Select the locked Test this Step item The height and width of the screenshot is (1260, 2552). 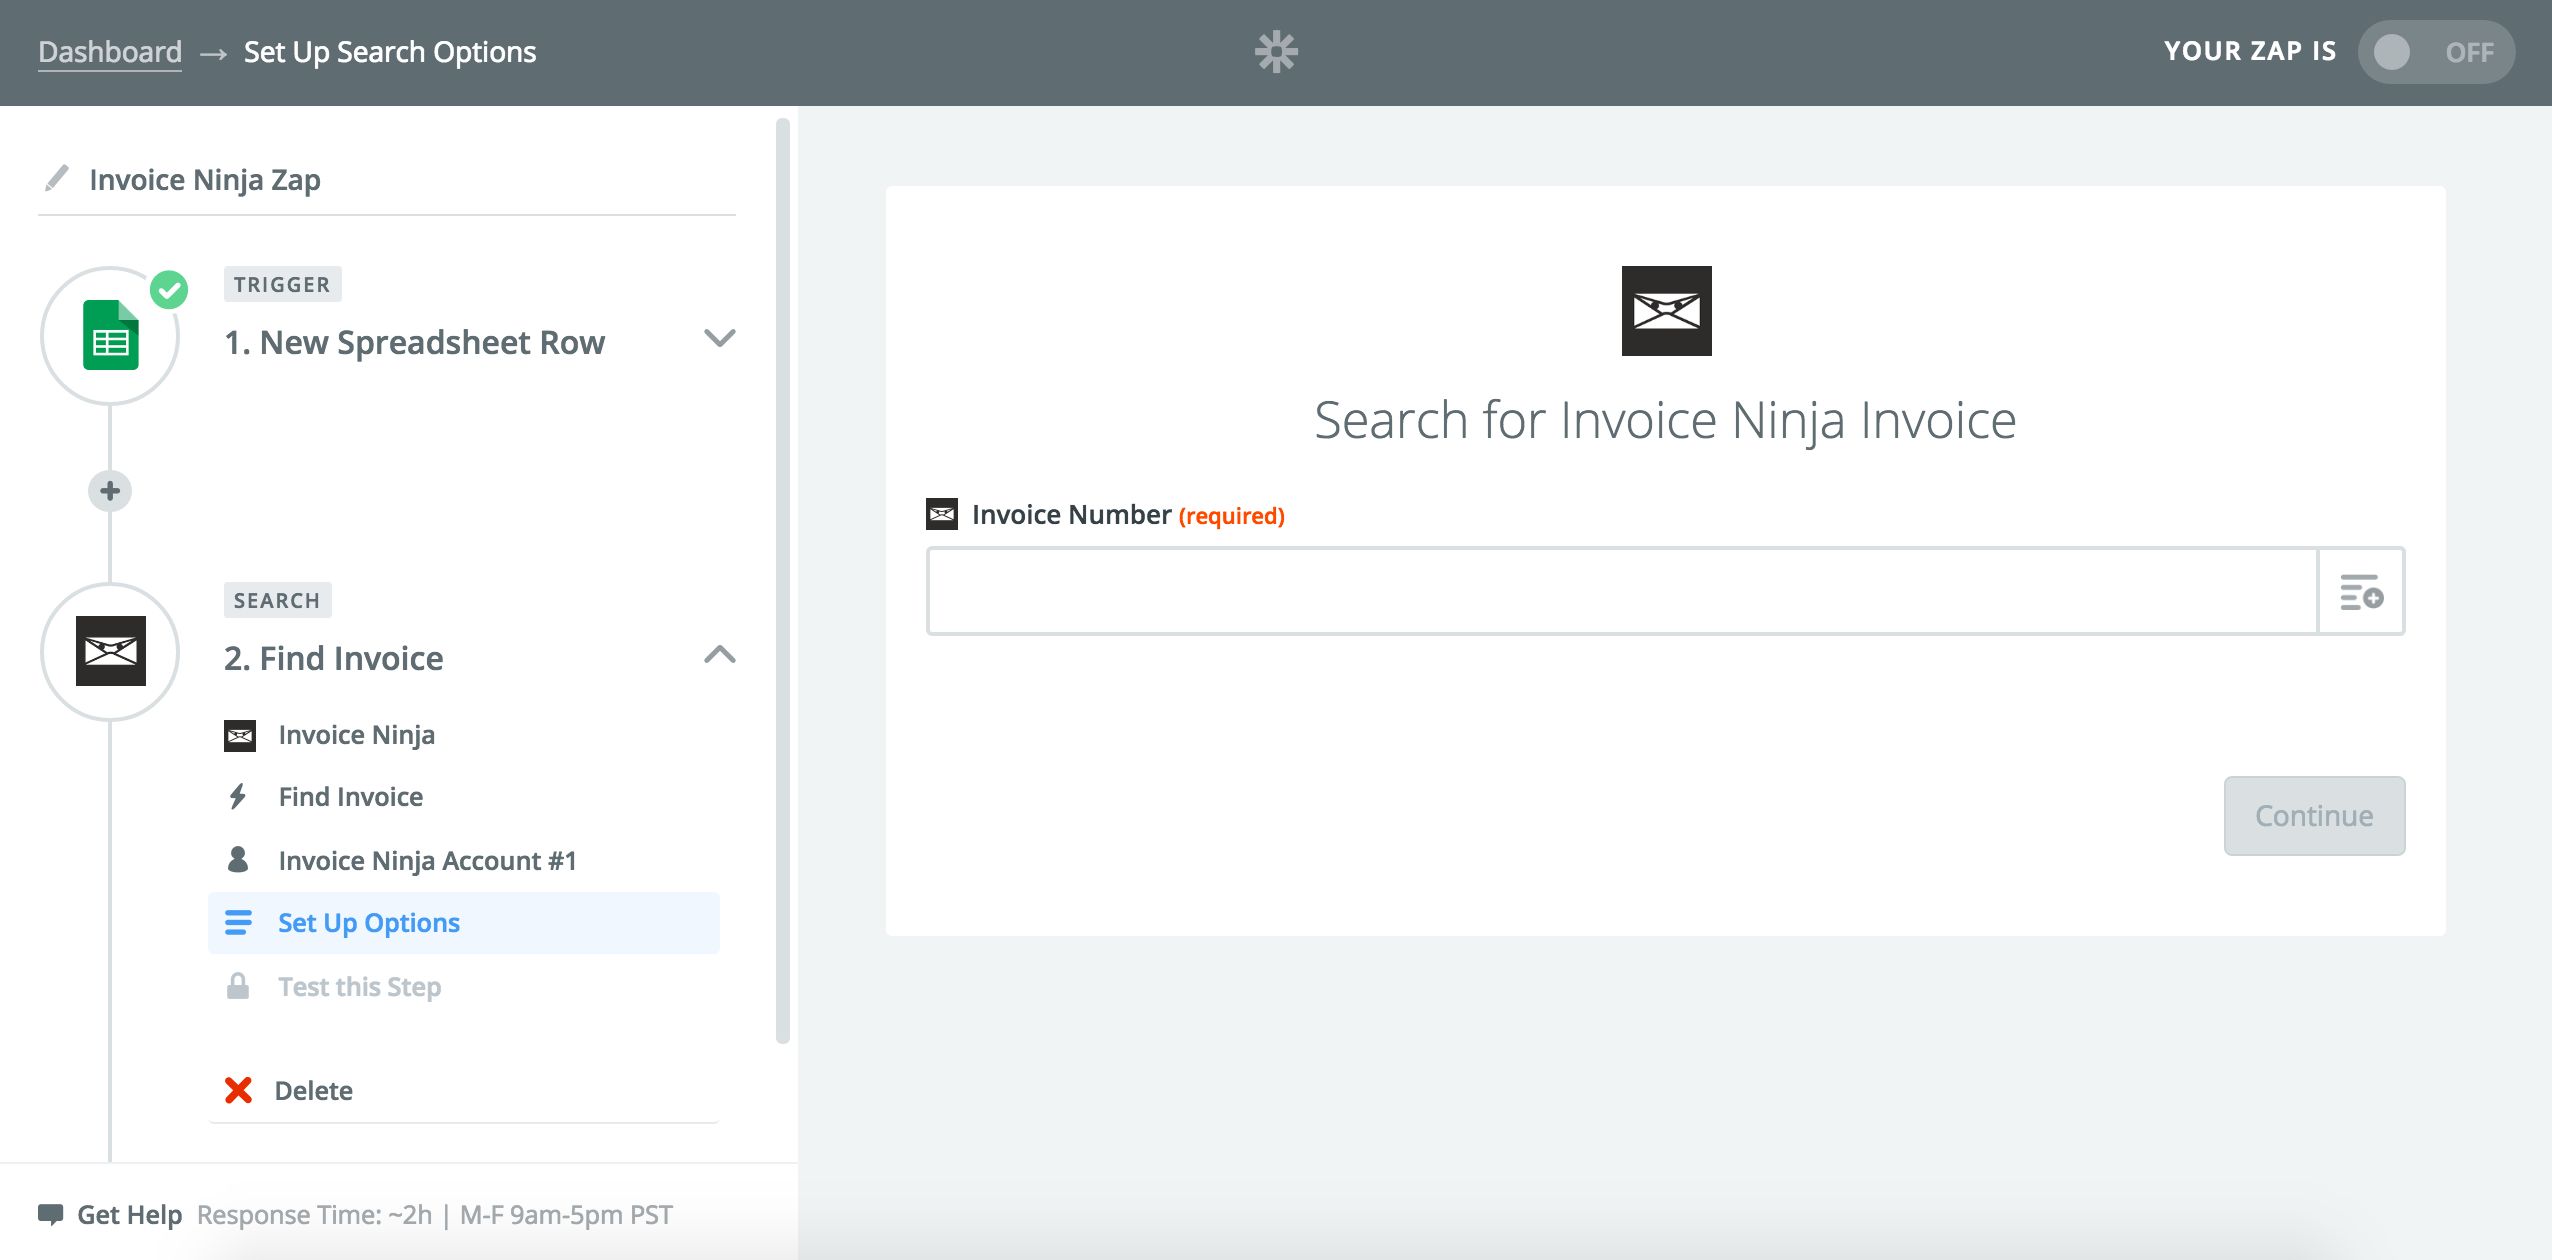[464, 987]
